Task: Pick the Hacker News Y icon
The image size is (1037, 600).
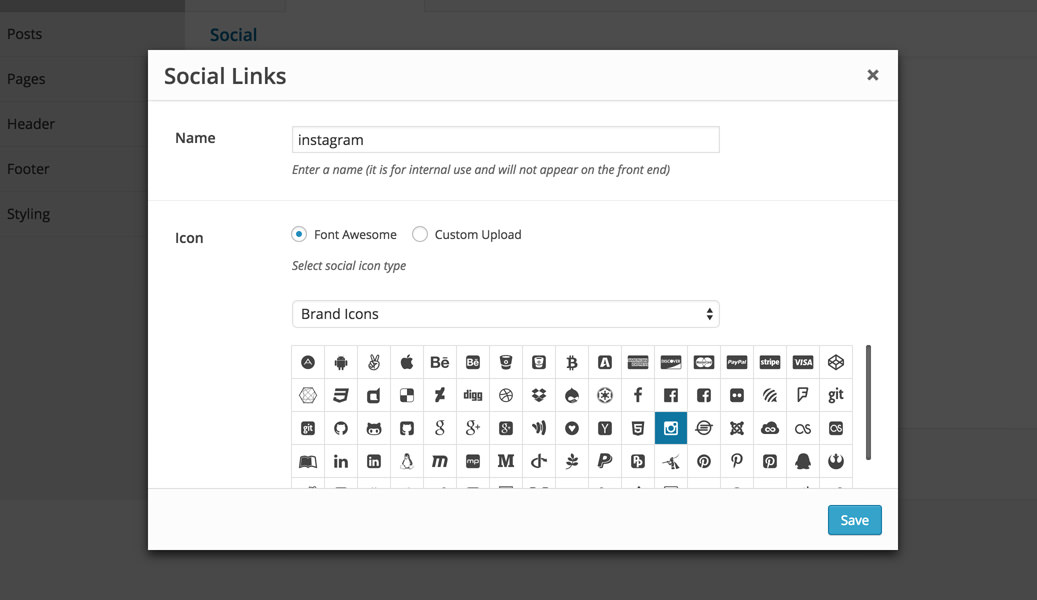Action: point(604,428)
